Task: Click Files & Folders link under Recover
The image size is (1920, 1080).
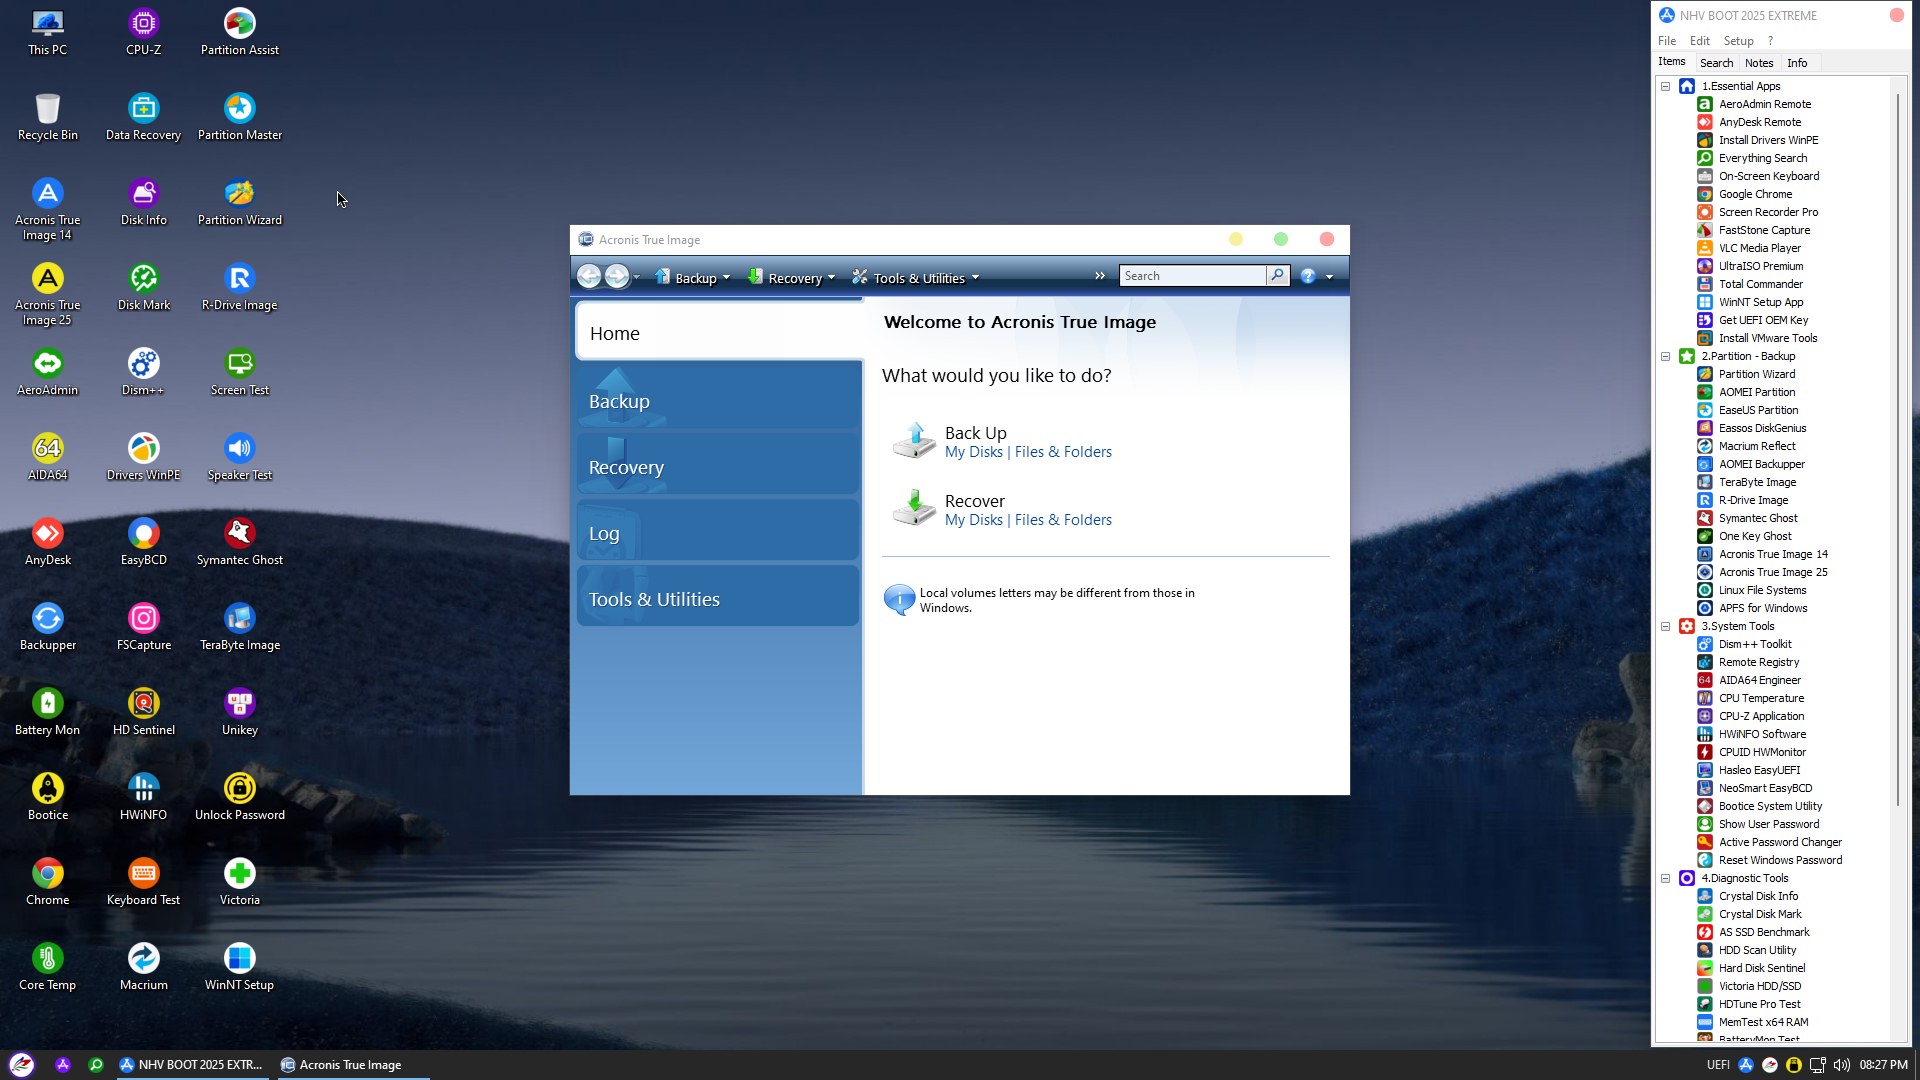Action: (1063, 520)
